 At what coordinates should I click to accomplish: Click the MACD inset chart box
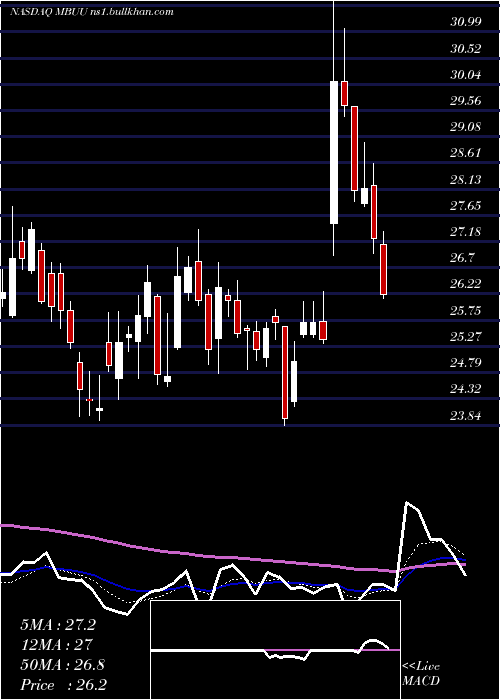point(275,650)
